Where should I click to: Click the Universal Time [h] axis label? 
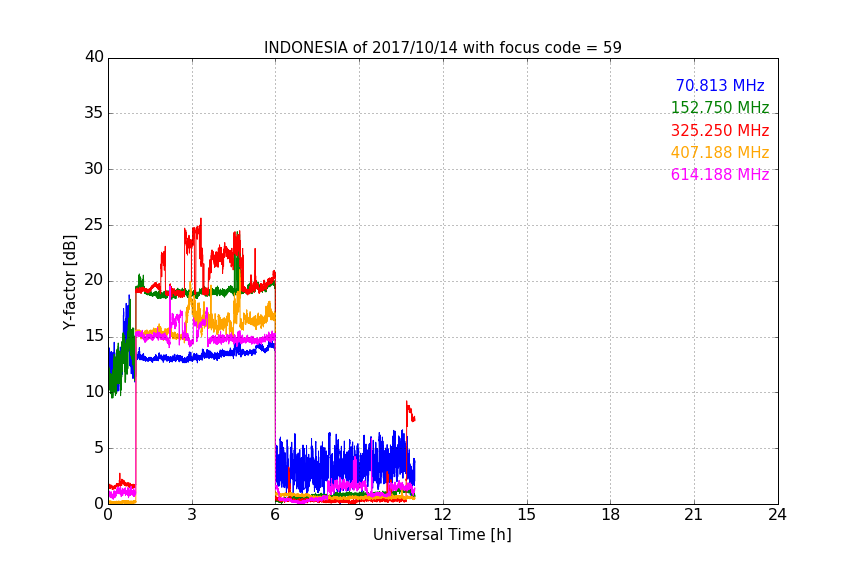click(x=442, y=534)
